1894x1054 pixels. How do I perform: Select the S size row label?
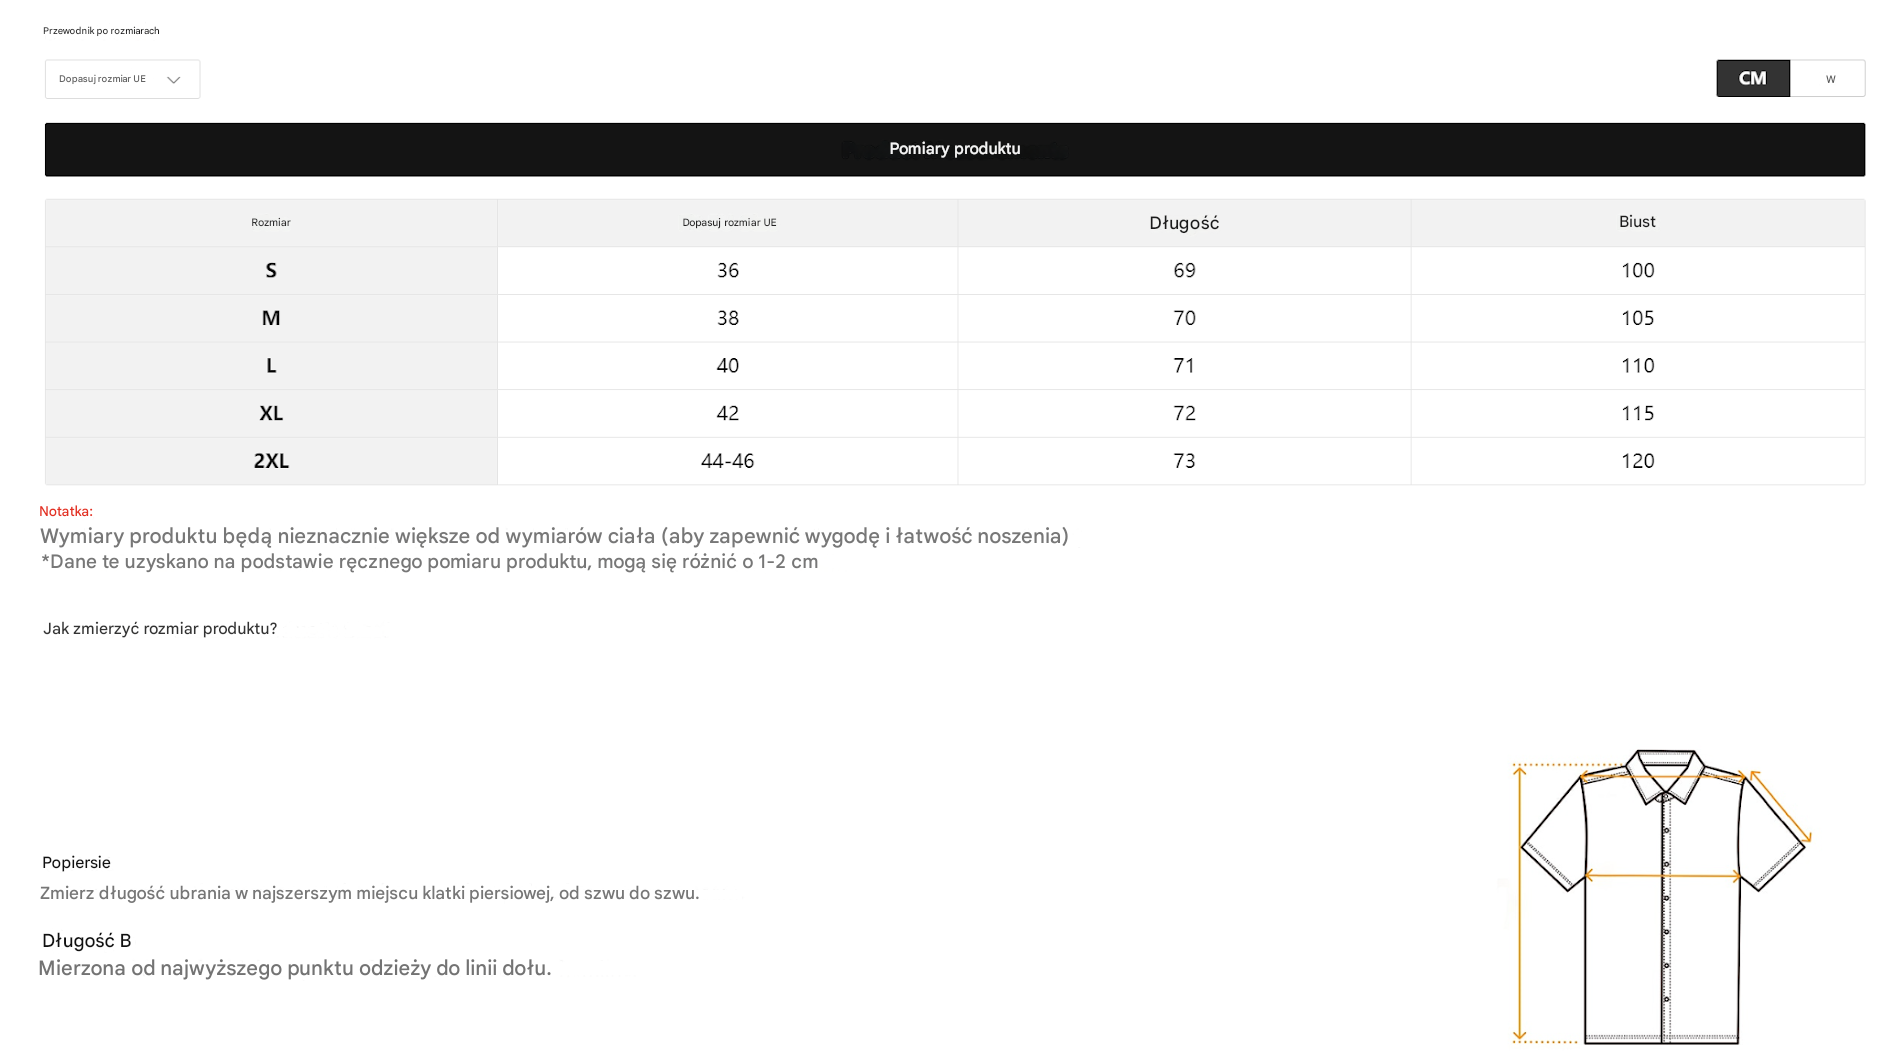click(271, 270)
